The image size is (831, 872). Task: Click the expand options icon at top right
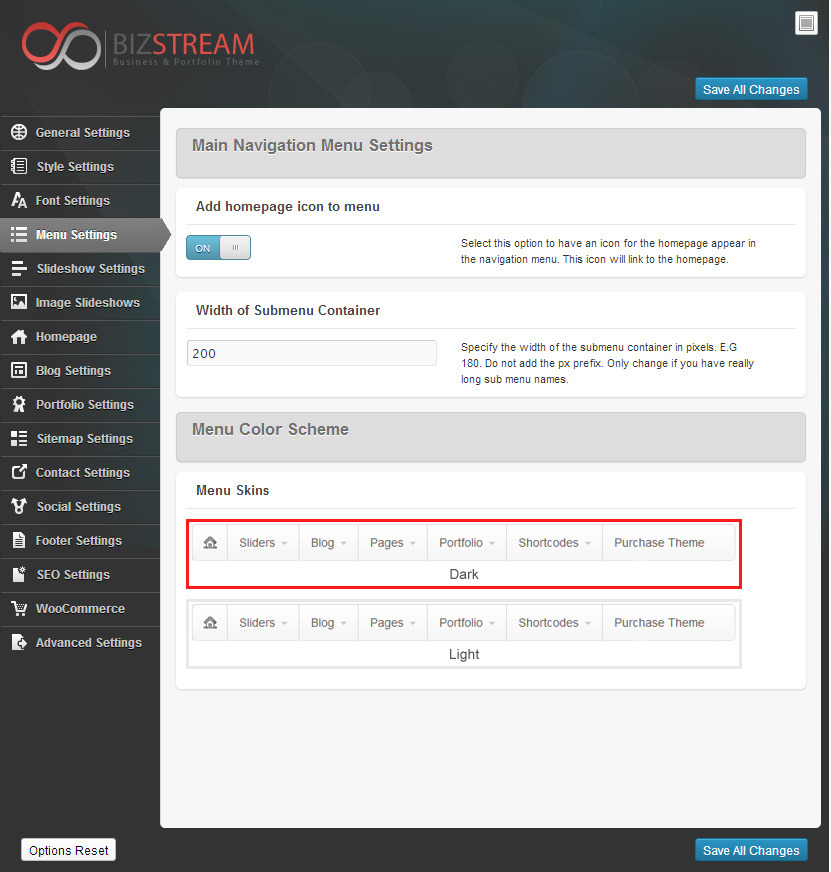click(806, 23)
